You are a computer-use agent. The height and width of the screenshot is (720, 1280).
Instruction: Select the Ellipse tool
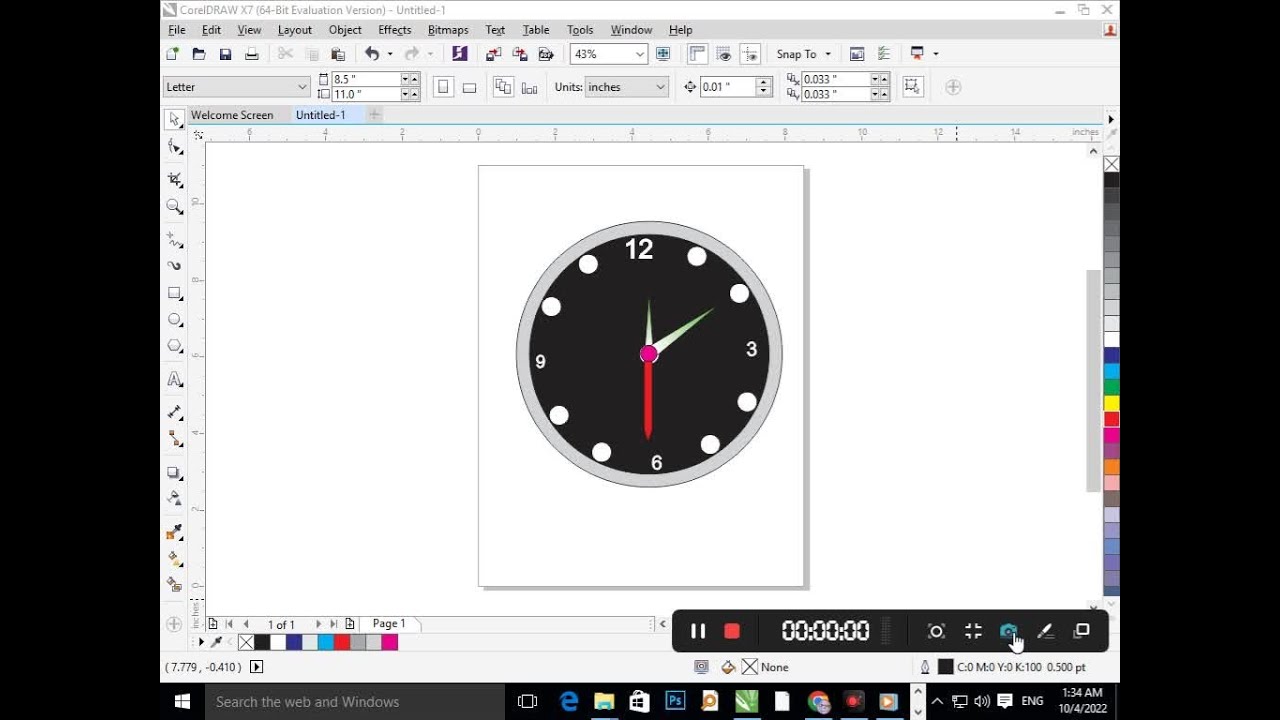pyautogui.click(x=175, y=320)
